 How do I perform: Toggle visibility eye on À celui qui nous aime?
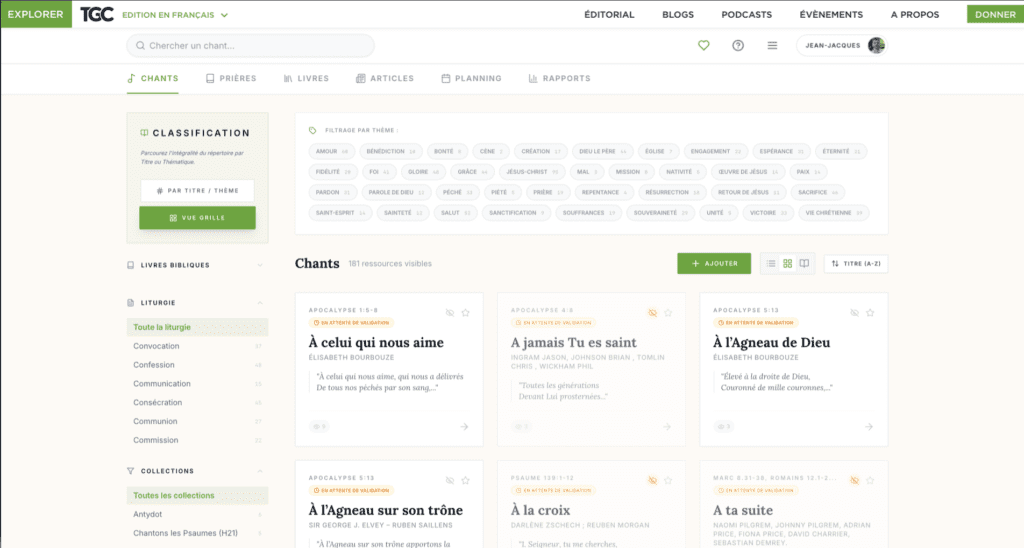coord(450,313)
